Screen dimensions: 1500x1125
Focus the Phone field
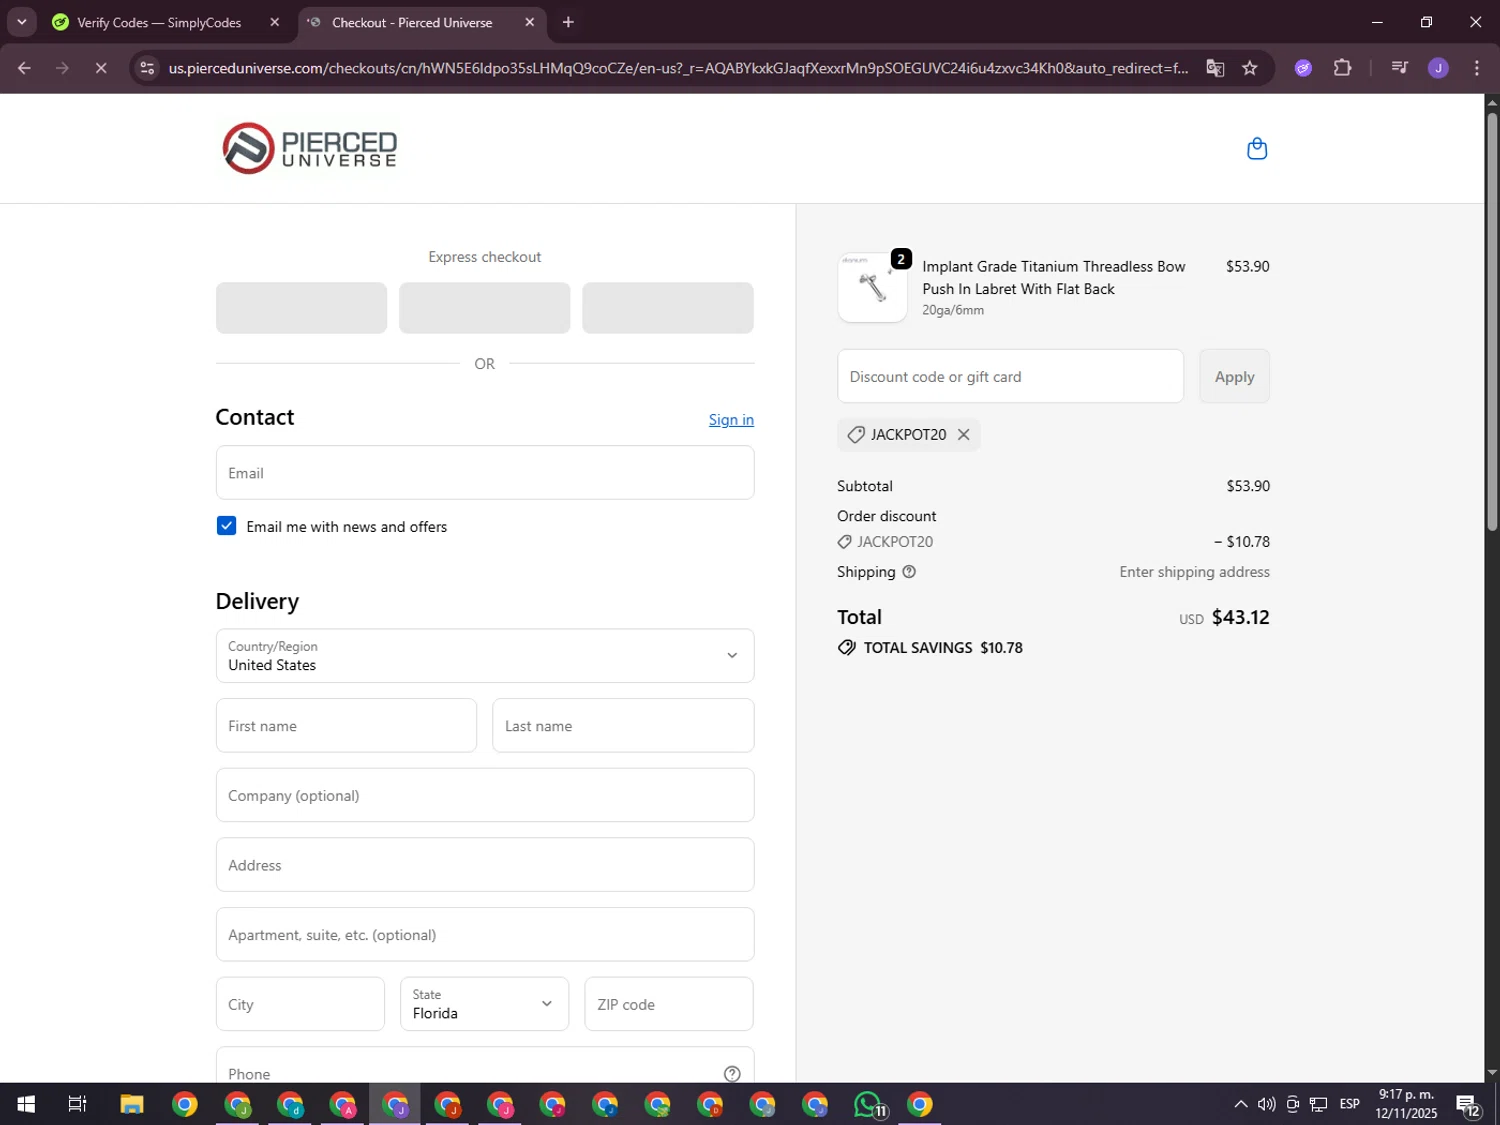[x=485, y=1066]
